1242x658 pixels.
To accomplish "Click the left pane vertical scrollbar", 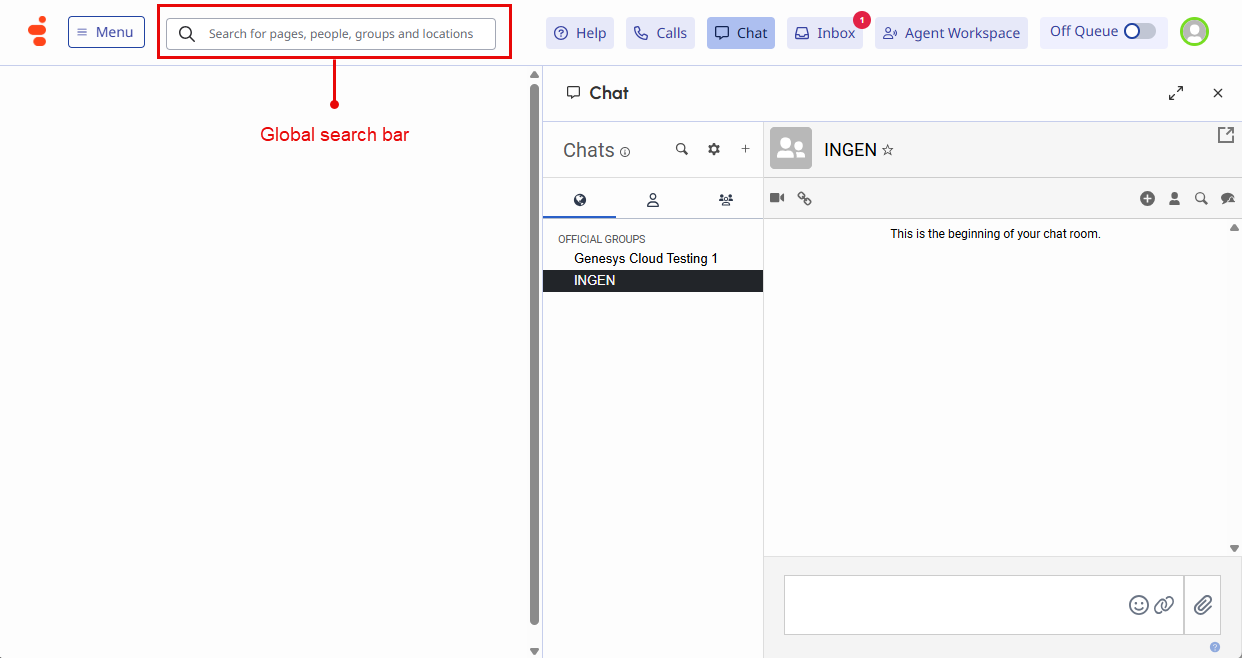I will click(x=534, y=350).
